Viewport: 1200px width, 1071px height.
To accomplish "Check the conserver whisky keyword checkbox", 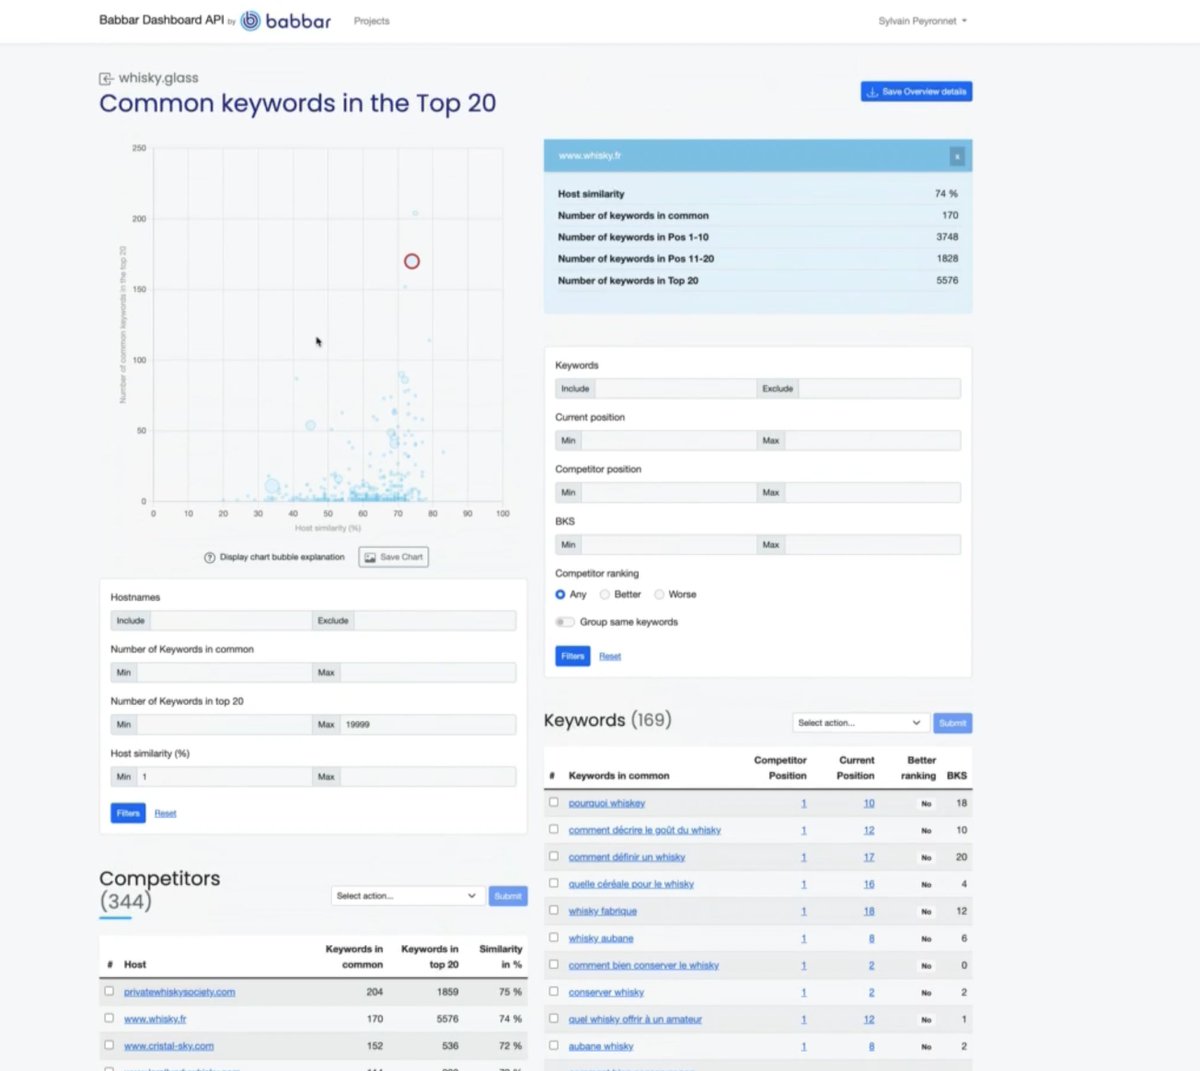I will pyautogui.click(x=554, y=991).
